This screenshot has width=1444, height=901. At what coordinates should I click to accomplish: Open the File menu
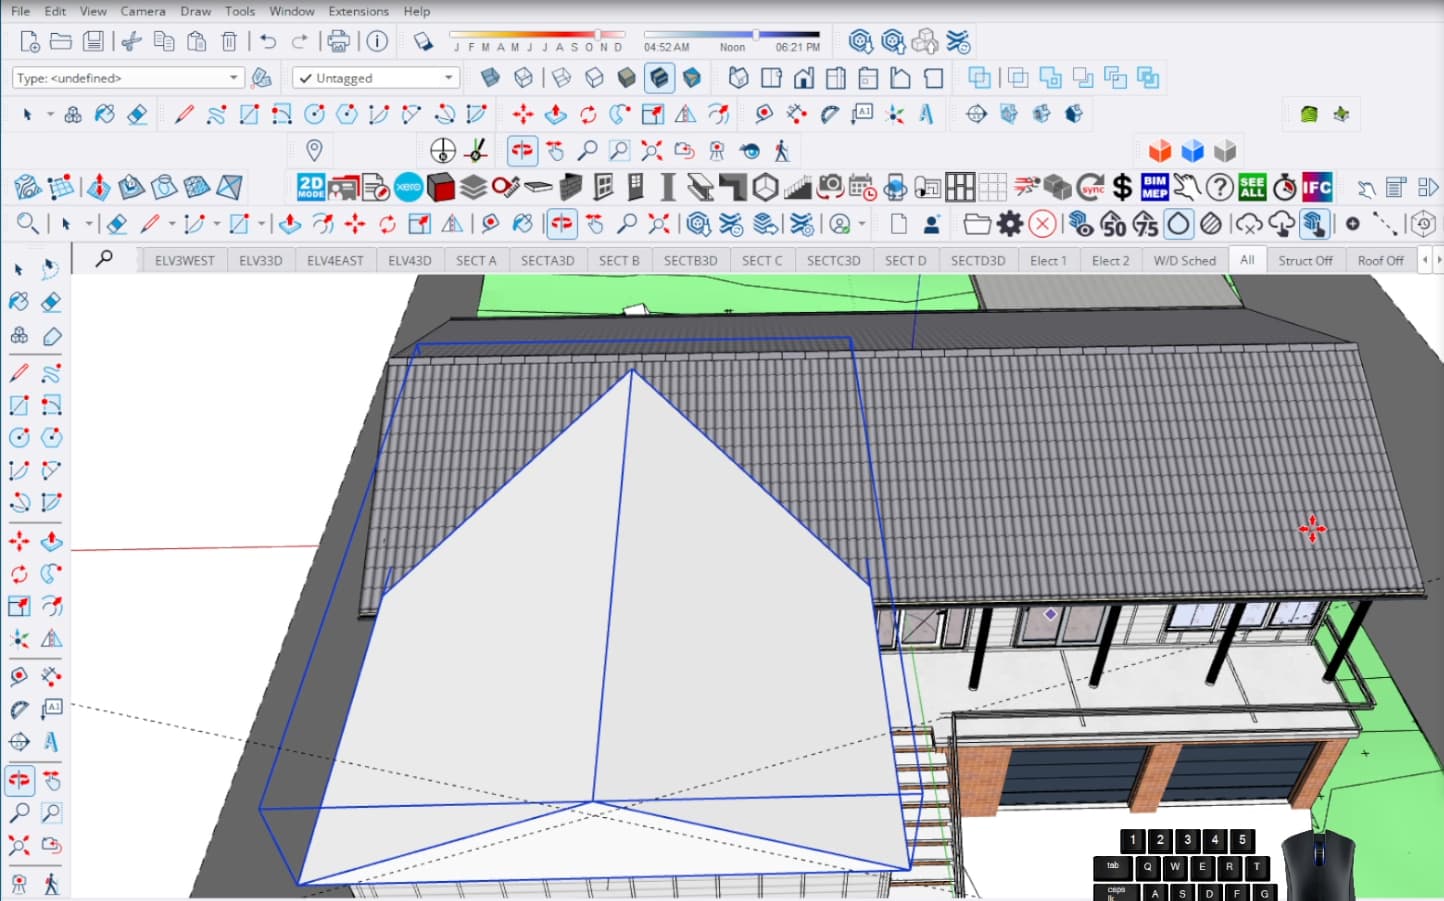coord(20,11)
